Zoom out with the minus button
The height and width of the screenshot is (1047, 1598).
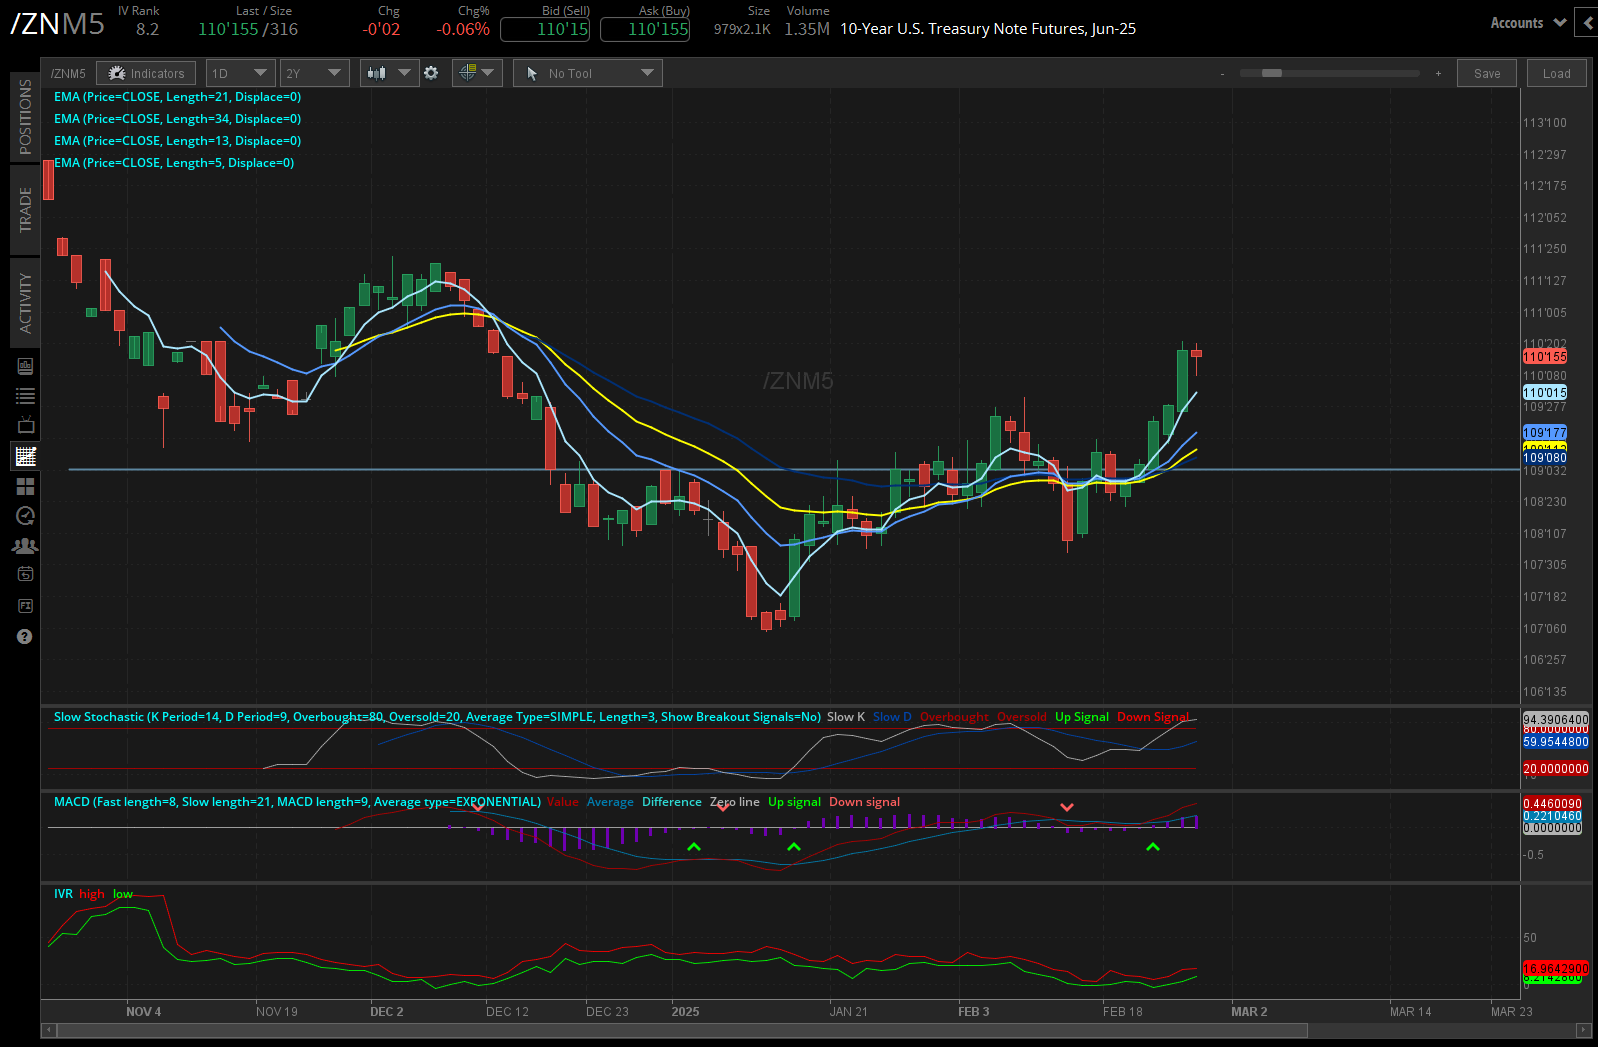[x=1222, y=74]
